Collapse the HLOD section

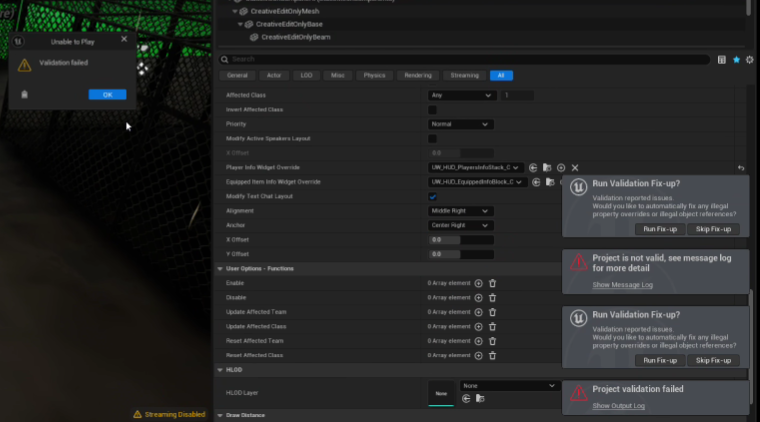click(x=220, y=370)
